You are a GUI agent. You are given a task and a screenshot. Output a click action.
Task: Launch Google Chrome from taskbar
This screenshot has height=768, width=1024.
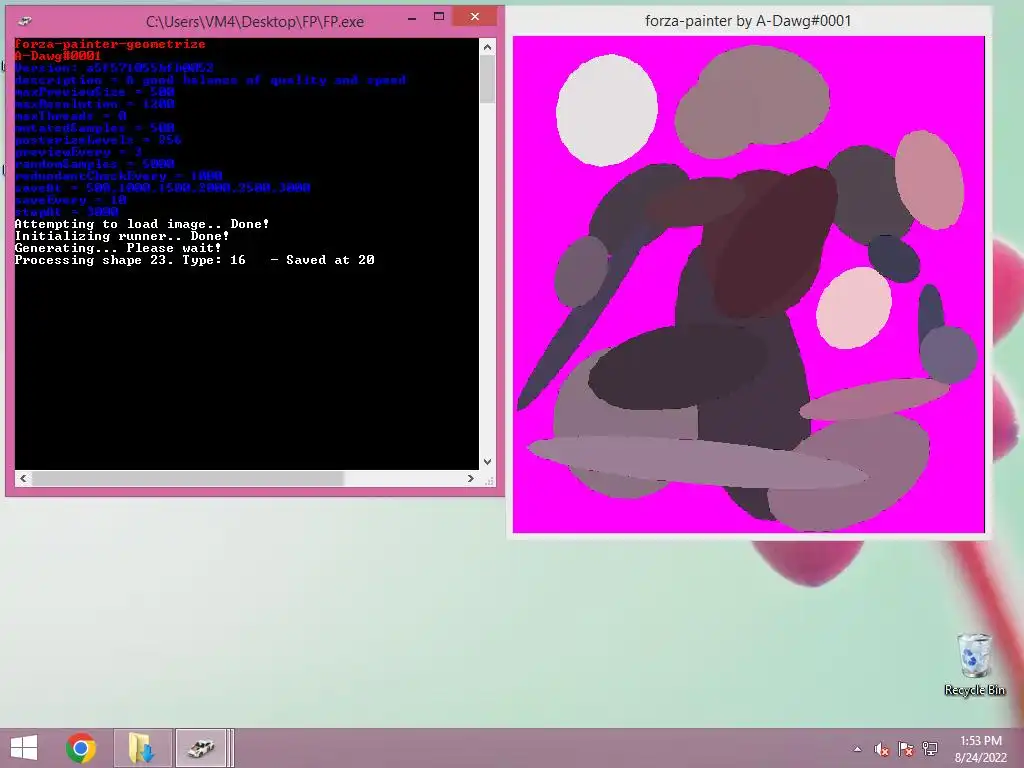(81, 748)
